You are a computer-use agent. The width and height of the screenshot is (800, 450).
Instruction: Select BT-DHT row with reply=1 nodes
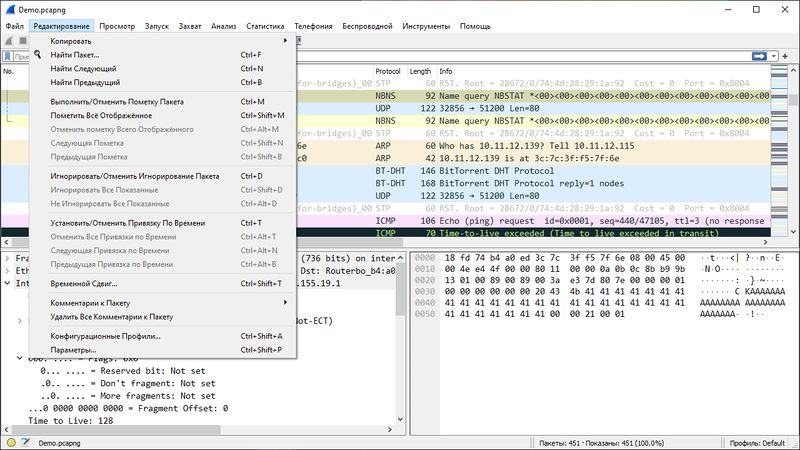pos(533,183)
